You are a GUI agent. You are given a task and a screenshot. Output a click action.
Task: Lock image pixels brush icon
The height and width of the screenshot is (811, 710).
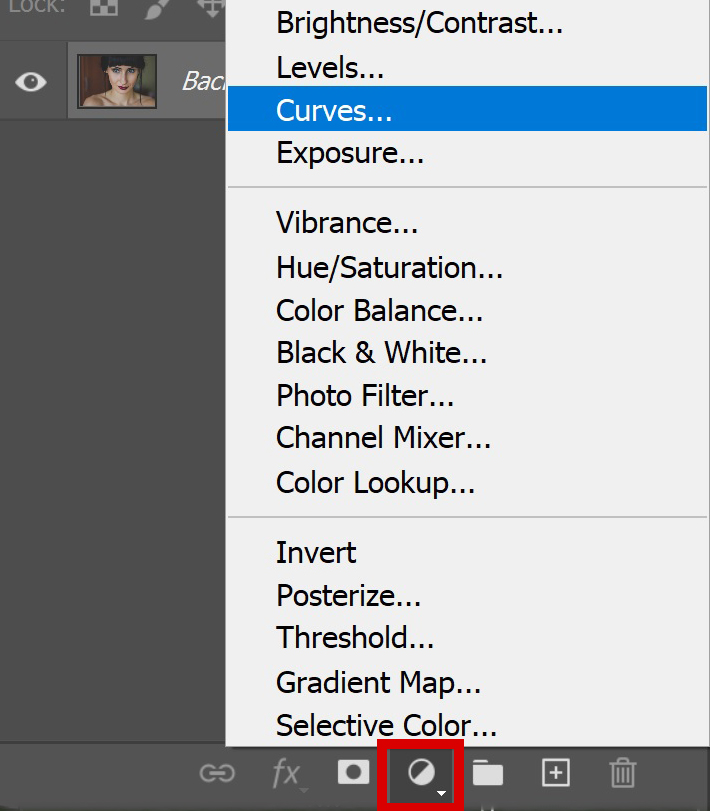(x=157, y=8)
